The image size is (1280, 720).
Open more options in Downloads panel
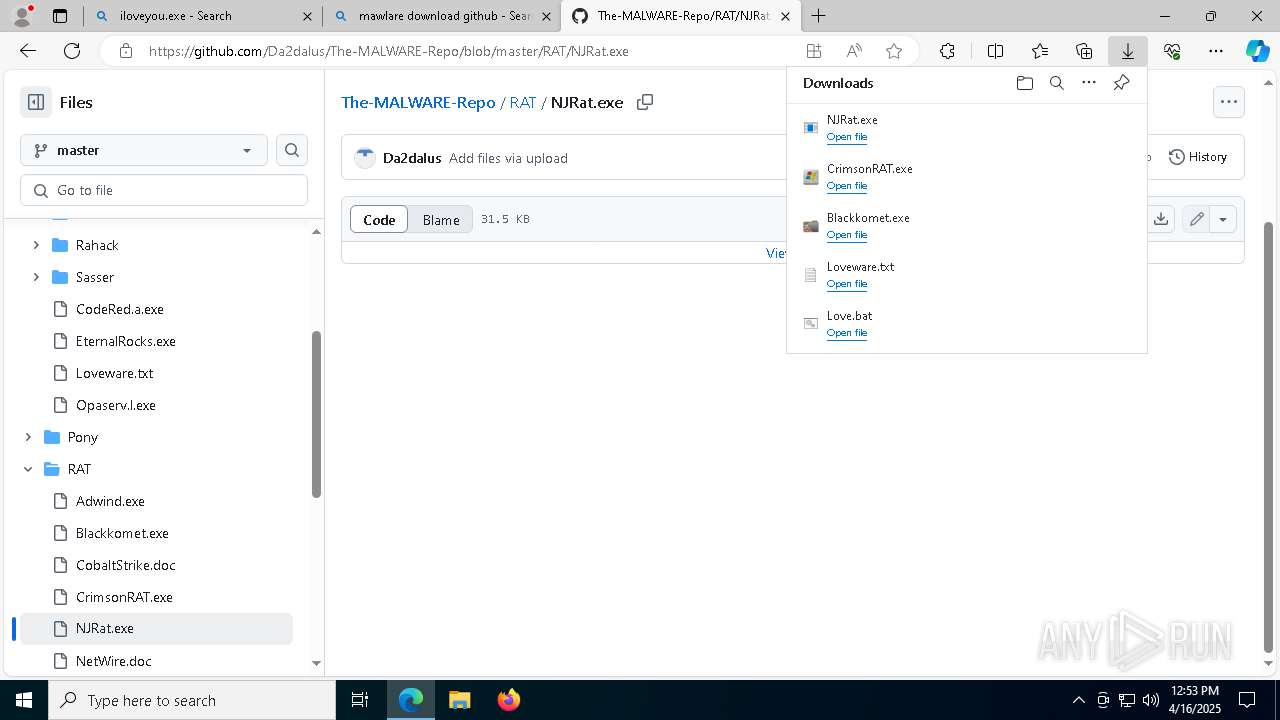1089,83
